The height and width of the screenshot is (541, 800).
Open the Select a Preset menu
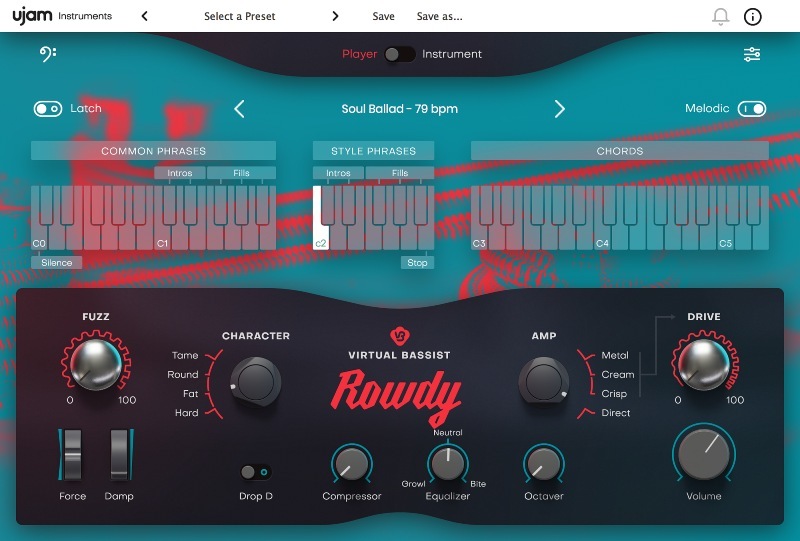[x=239, y=16]
